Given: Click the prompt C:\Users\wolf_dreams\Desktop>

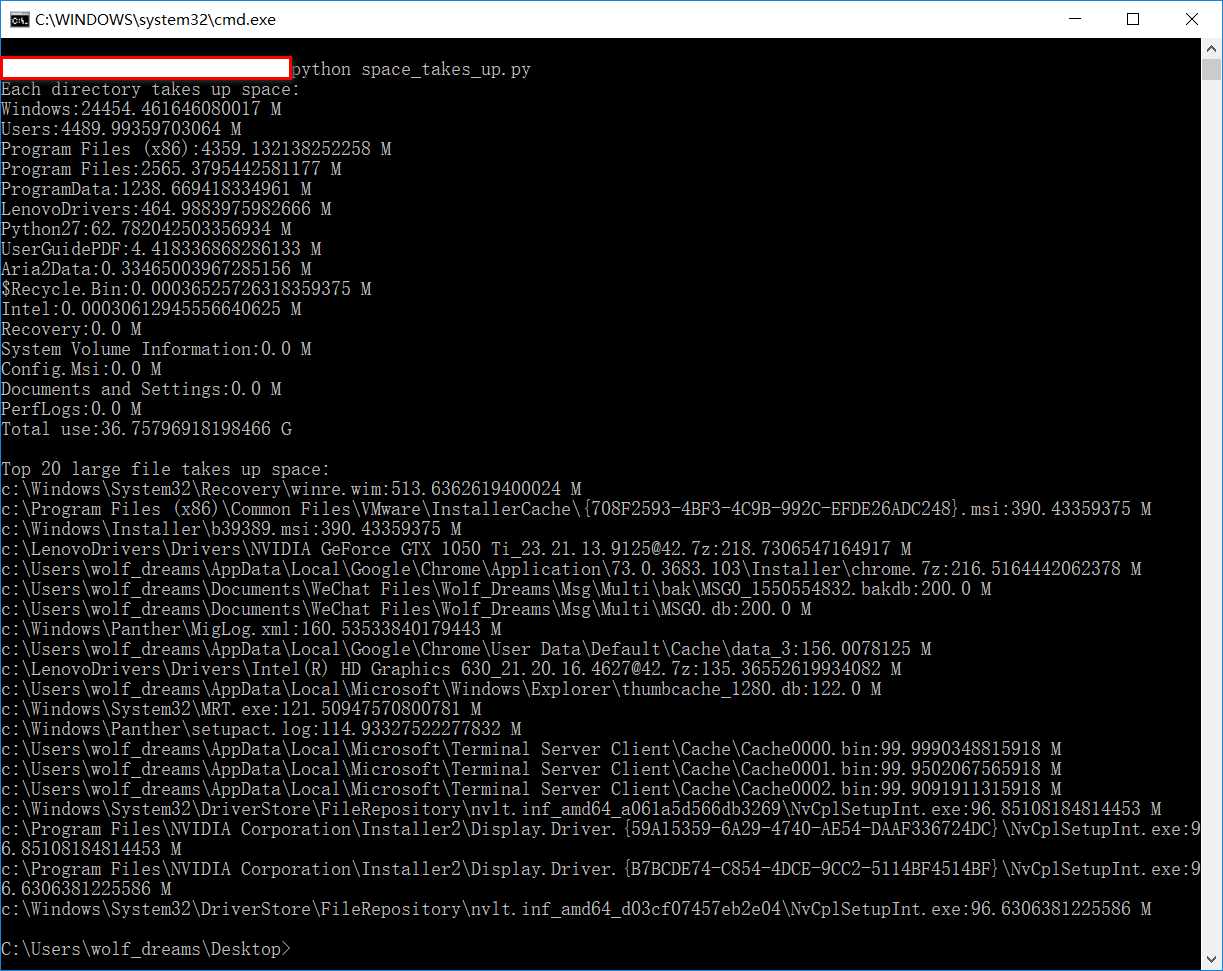Looking at the screenshot, I should pos(146,949).
